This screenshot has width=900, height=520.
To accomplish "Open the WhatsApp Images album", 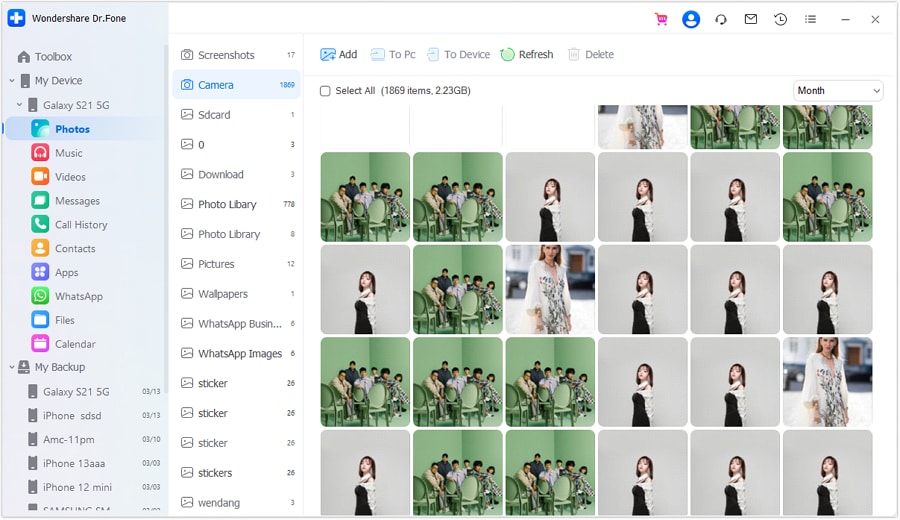I will 237,354.
